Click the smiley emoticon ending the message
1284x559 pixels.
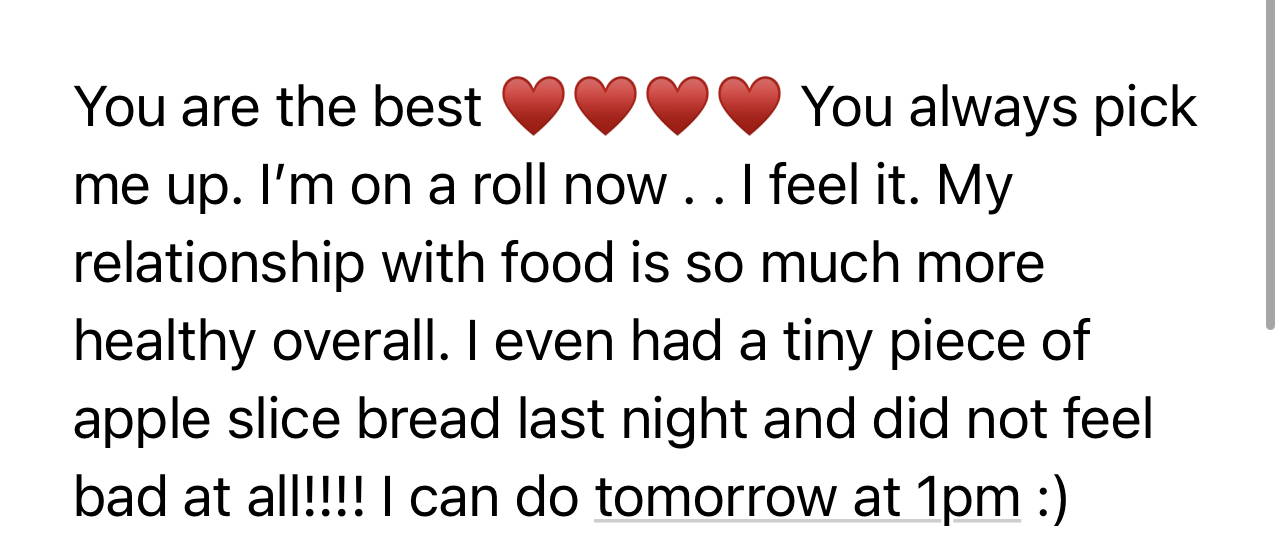(x=1050, y=497)
